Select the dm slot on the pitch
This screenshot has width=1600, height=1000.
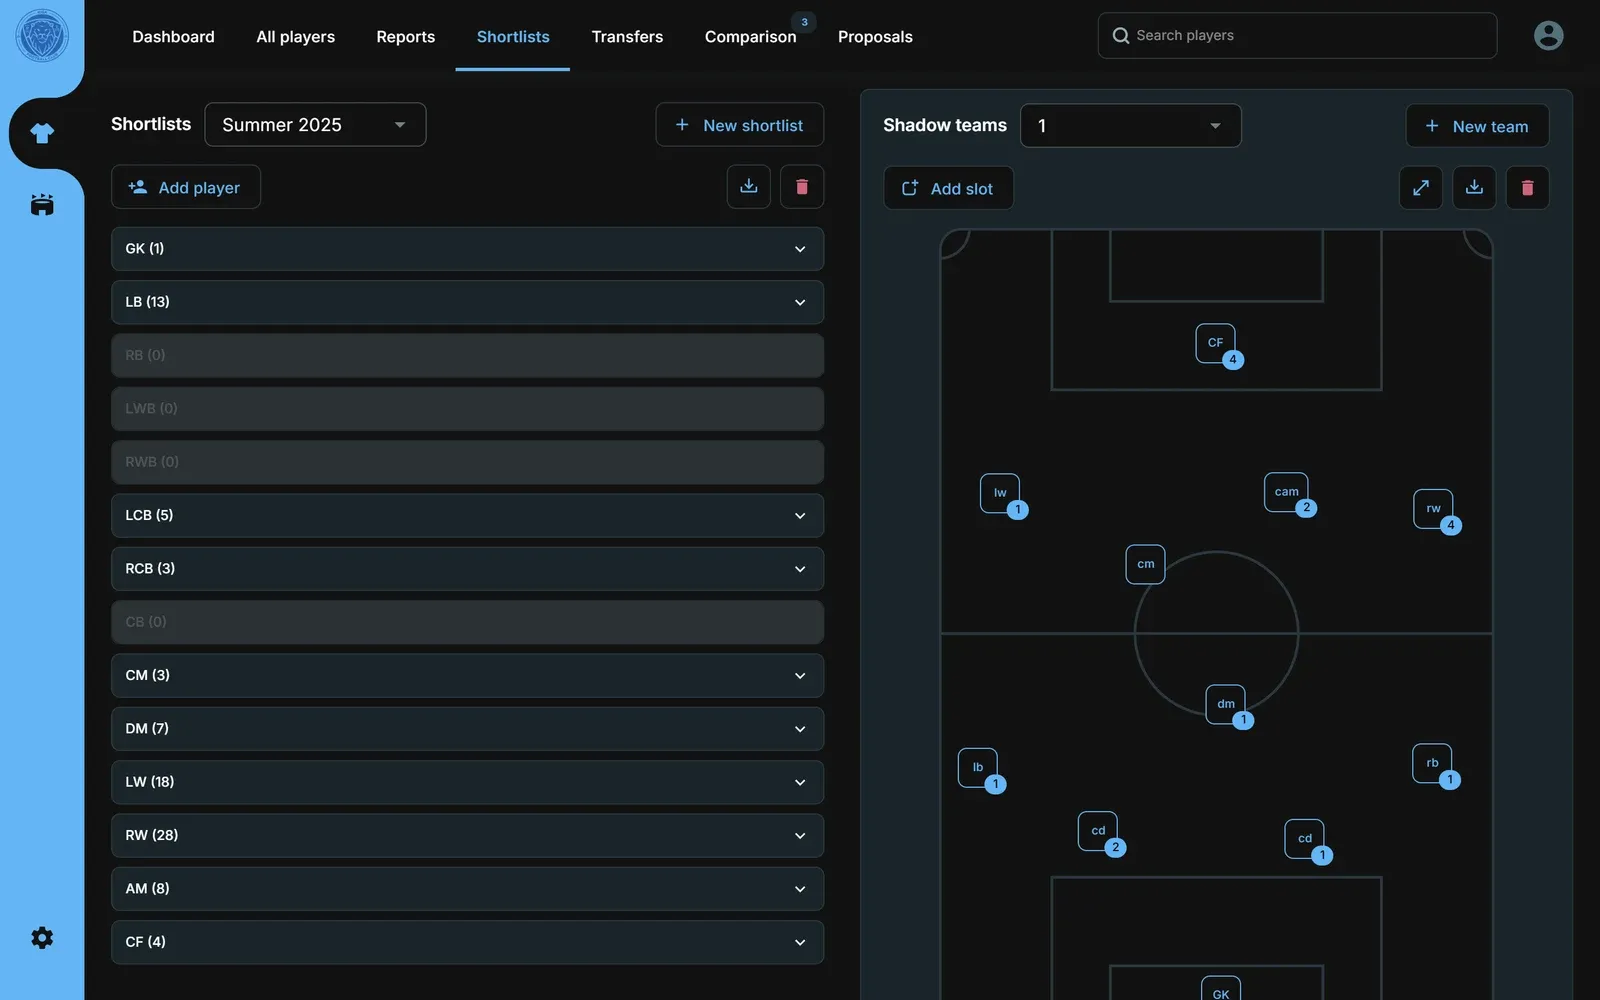(x=1225, y=704)
